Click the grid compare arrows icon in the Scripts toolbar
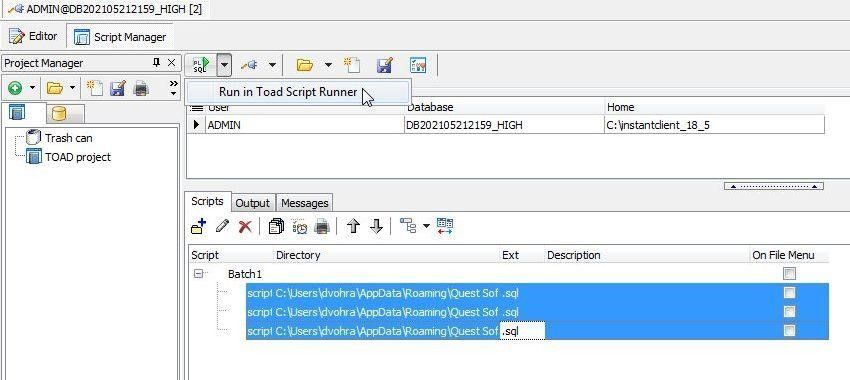This screenshot has width=850, height=380. pyautogui.click(x=445, y=226)
